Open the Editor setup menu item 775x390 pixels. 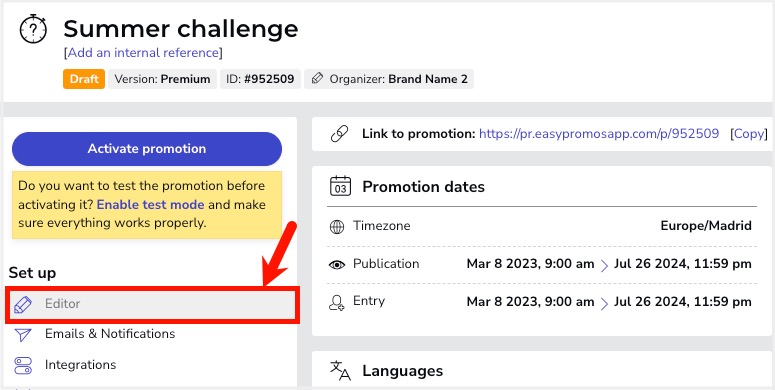tap(152, 304)
